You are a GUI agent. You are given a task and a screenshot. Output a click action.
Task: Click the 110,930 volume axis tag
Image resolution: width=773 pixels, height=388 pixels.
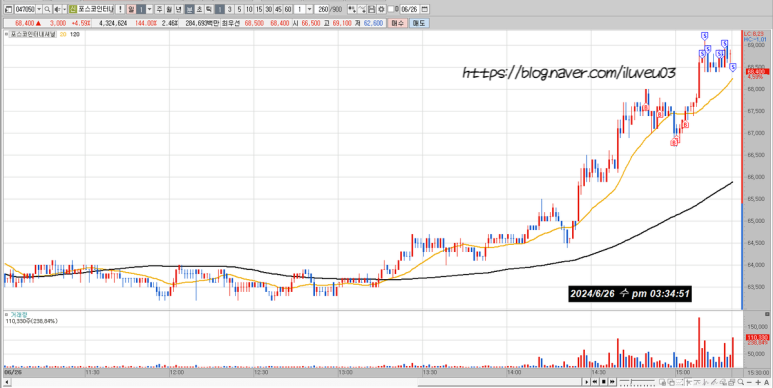(x=757, y=337)
